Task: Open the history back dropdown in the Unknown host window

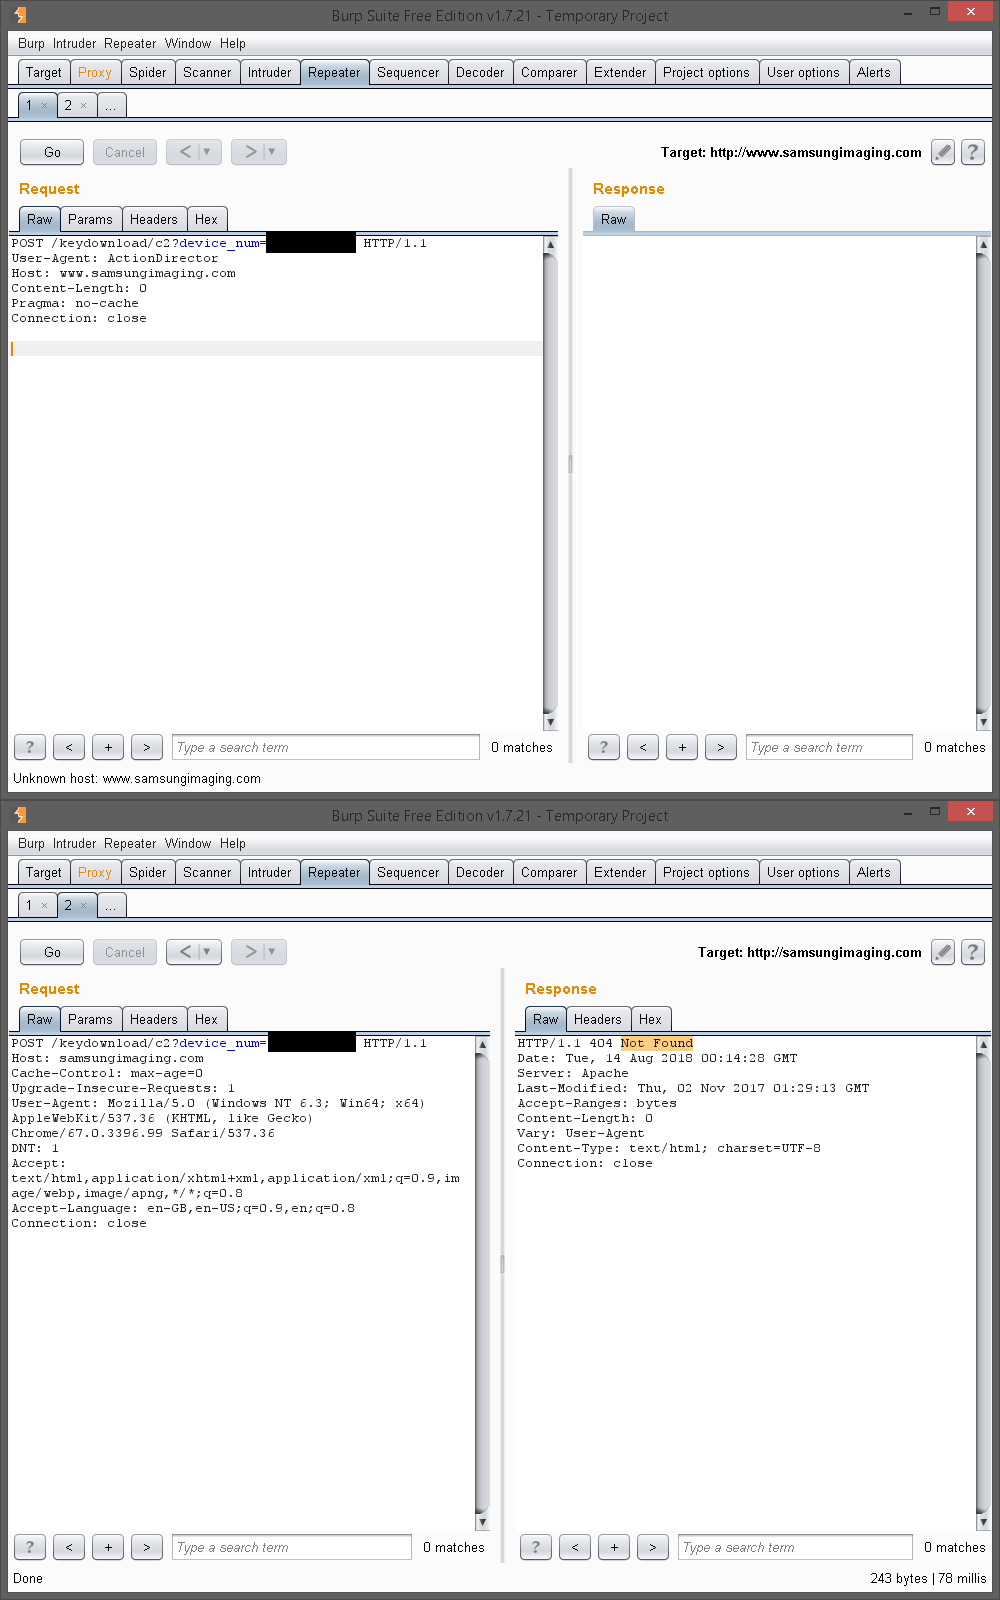Action: 207,152
